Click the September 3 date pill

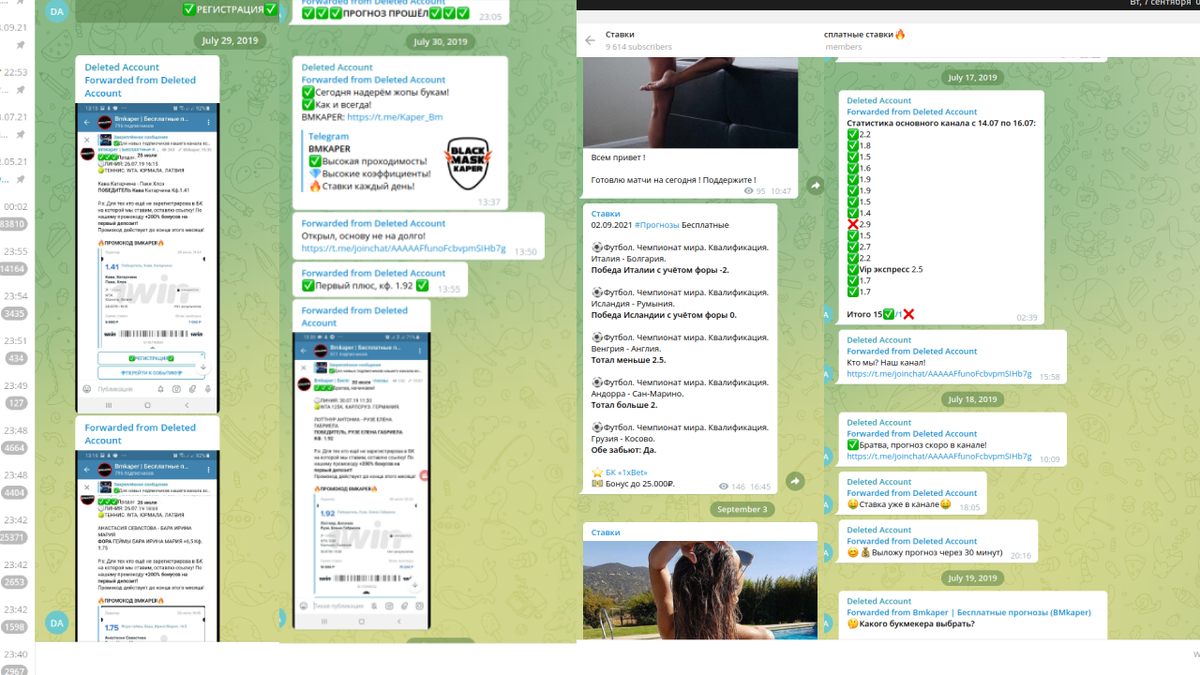tap(742, 509)
